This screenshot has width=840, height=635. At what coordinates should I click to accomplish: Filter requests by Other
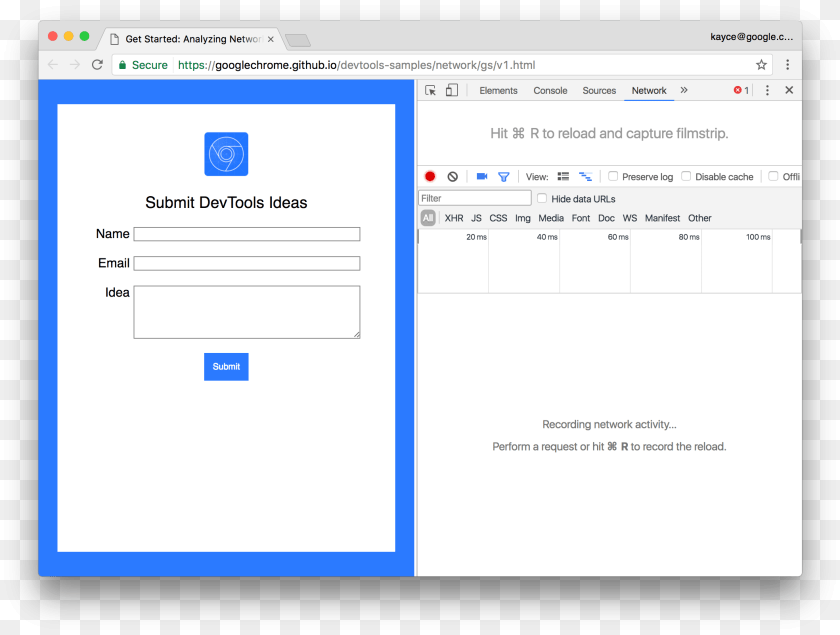tap(700, 218)
